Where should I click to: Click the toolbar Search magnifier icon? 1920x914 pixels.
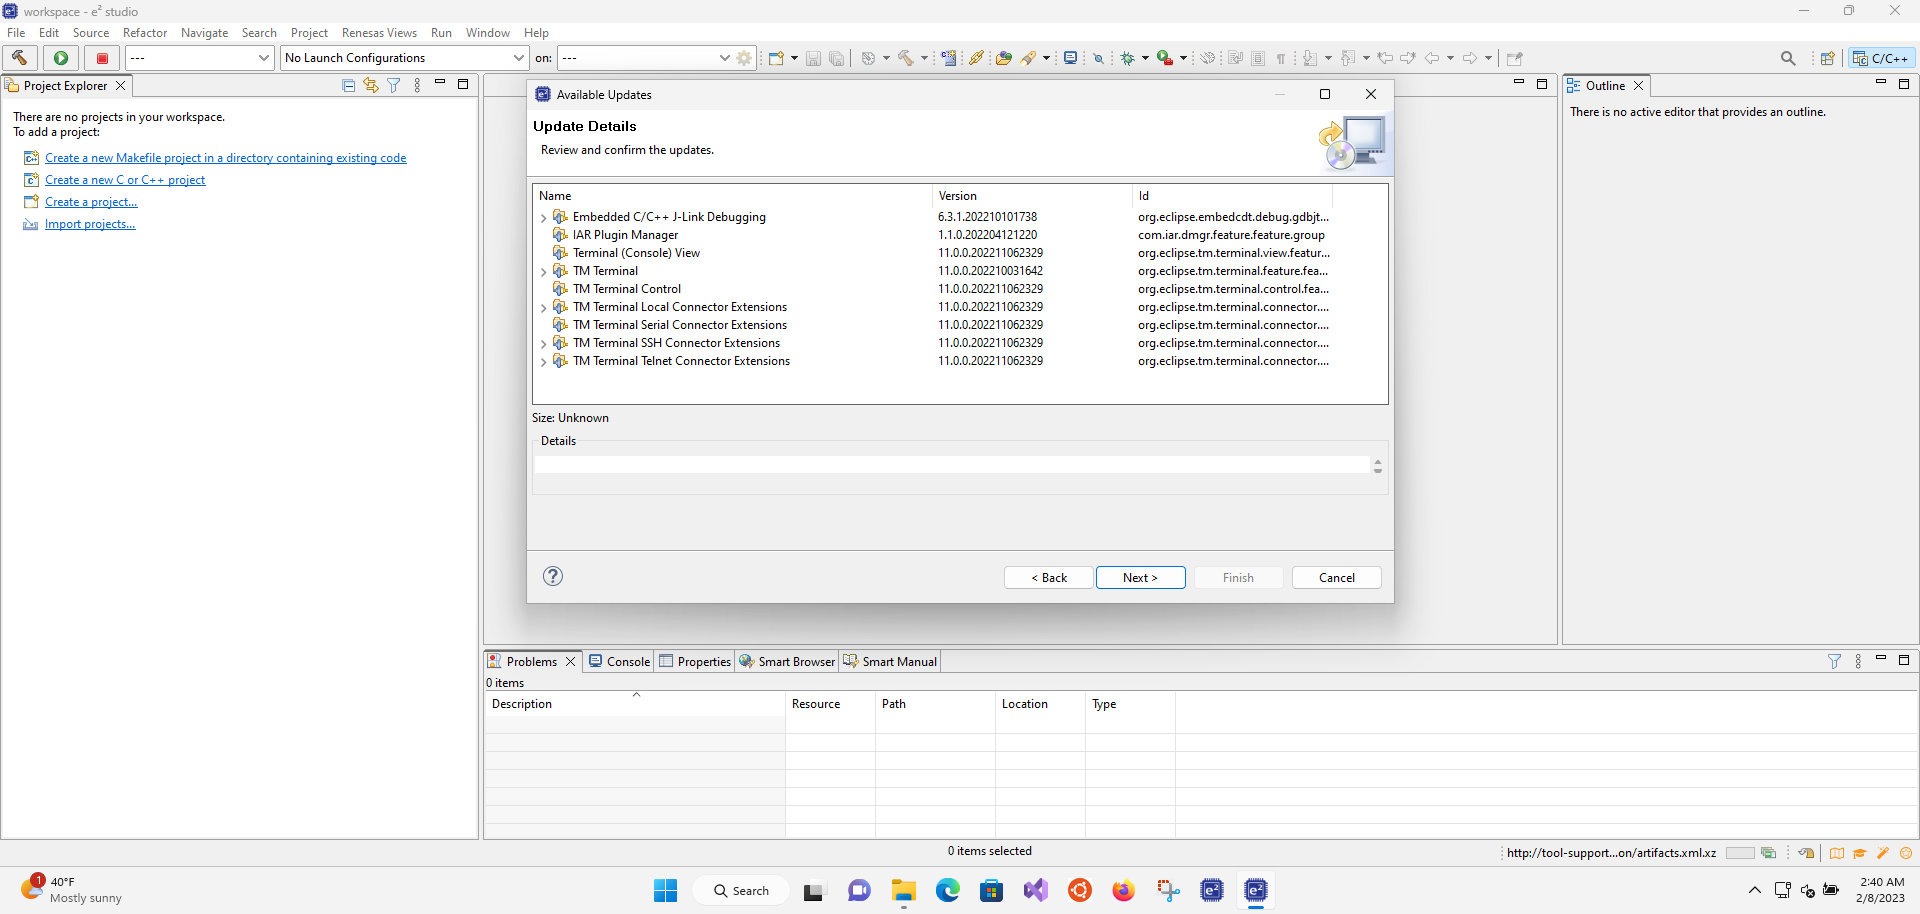tap(1788, 58)
